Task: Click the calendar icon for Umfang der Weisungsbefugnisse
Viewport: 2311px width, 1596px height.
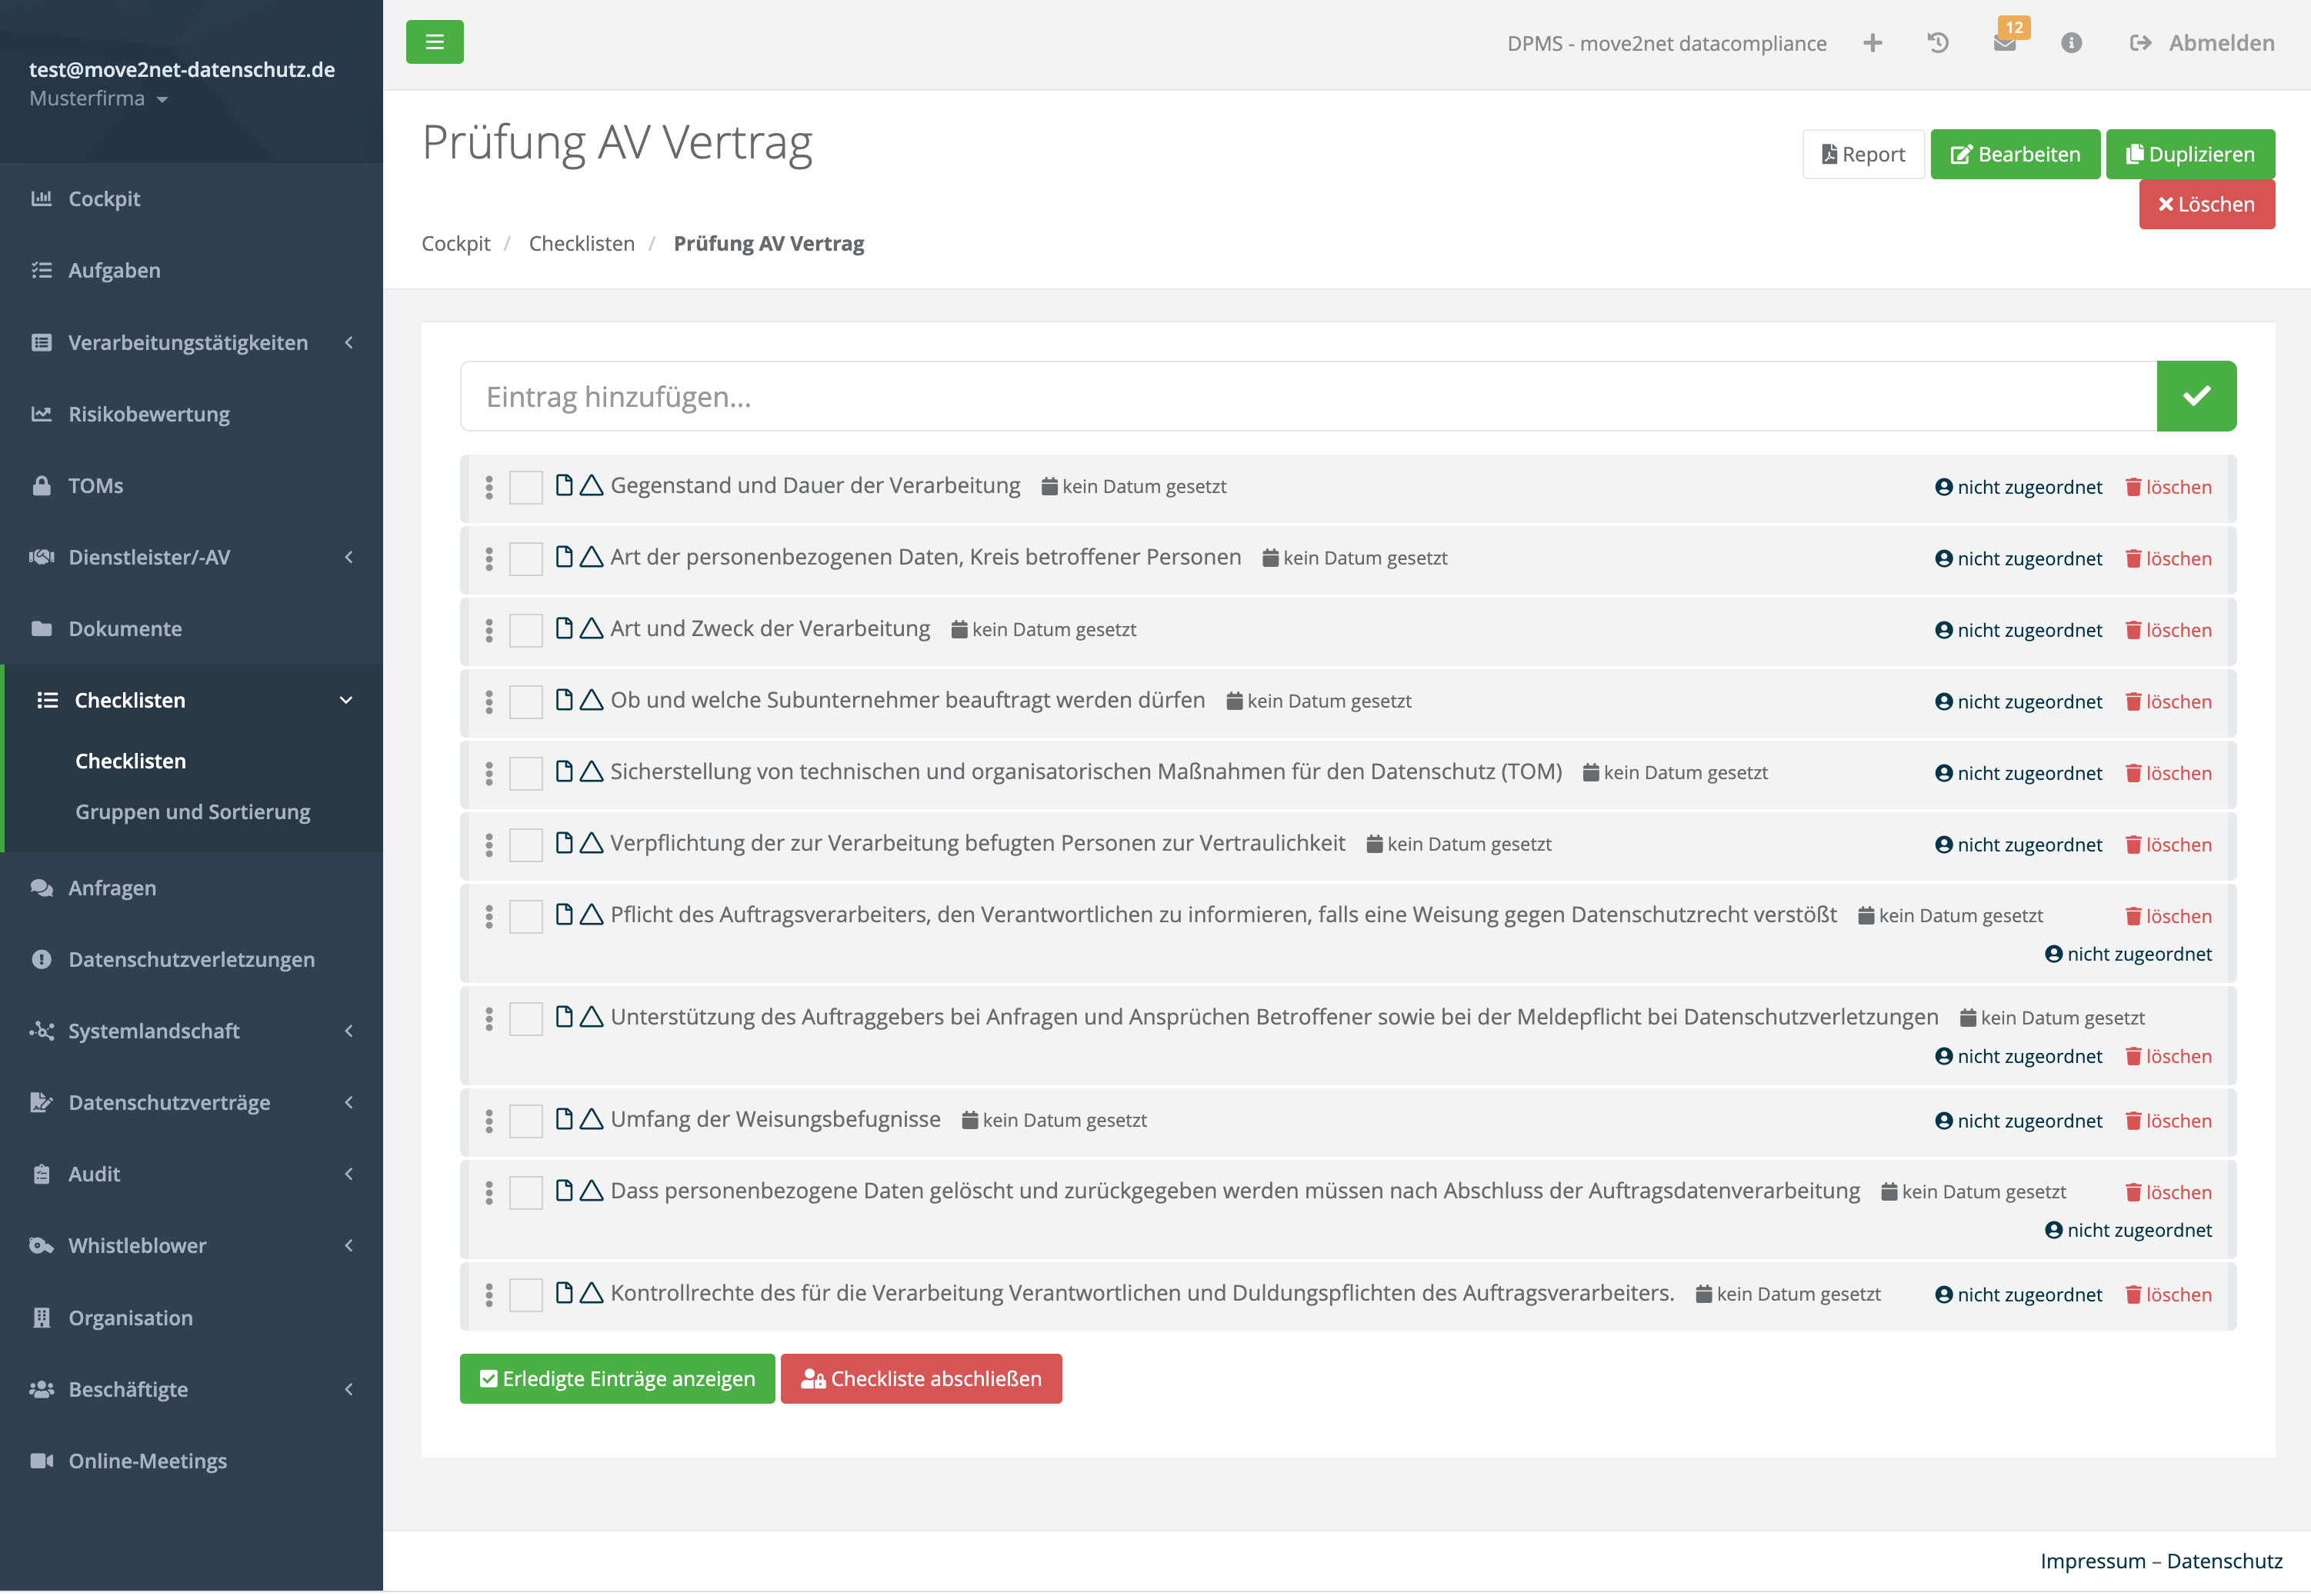Action: coord(969,1120)
